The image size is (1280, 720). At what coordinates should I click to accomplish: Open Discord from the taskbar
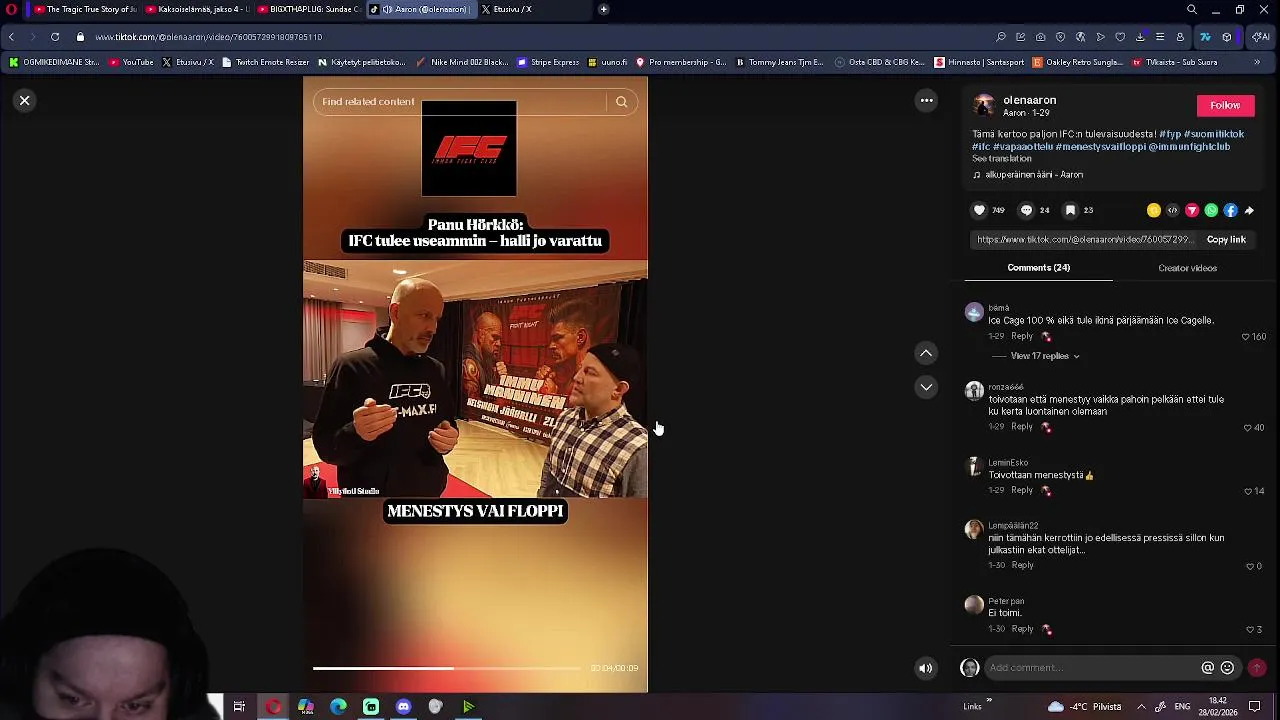point(403,707)
